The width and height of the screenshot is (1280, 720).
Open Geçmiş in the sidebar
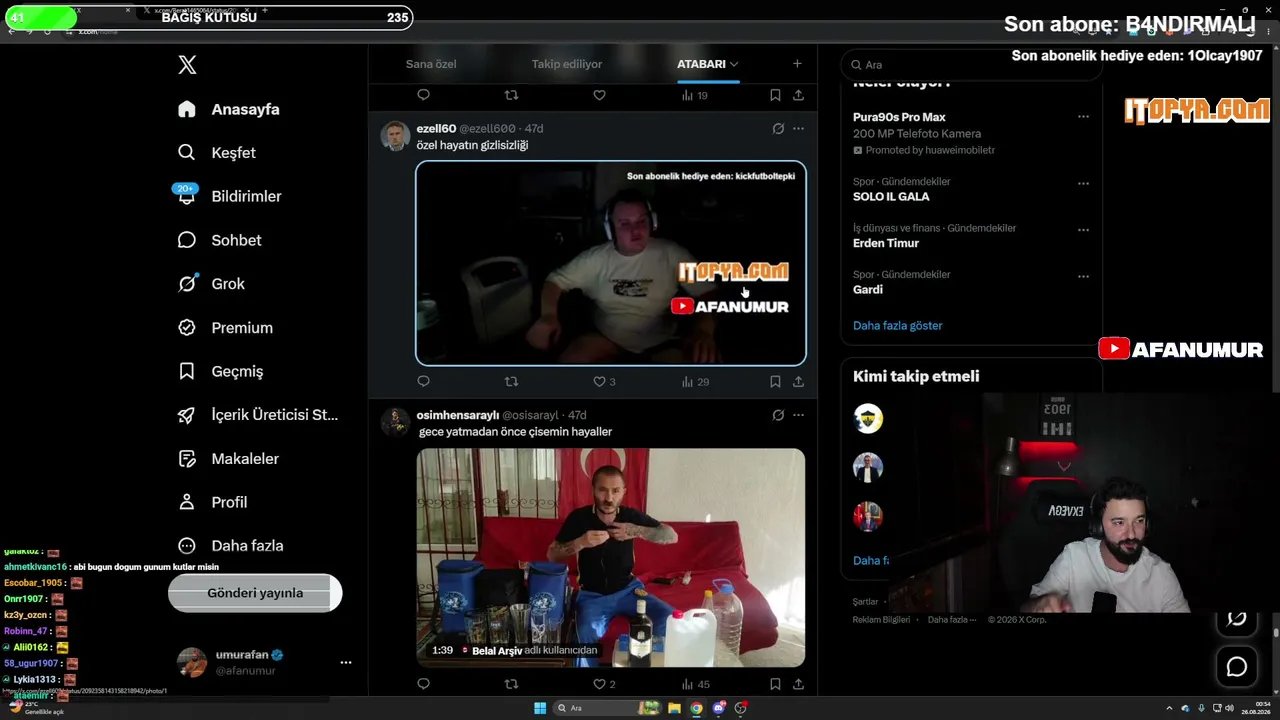click(x=220, y=371)
